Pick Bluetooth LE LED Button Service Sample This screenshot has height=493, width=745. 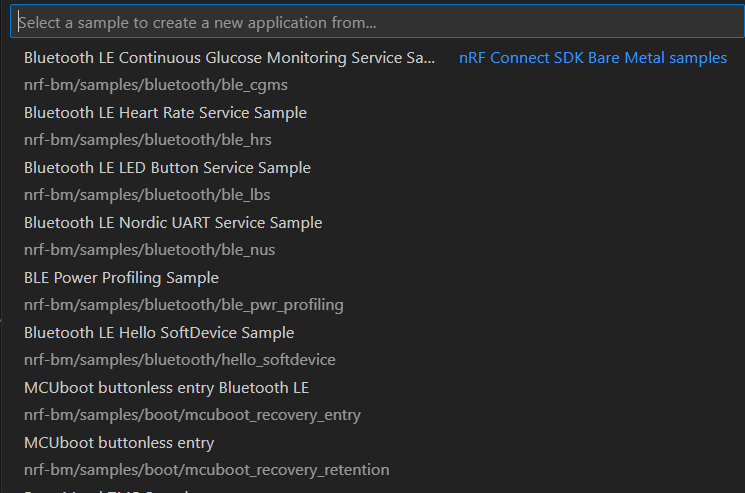click(x=167, y=168)
